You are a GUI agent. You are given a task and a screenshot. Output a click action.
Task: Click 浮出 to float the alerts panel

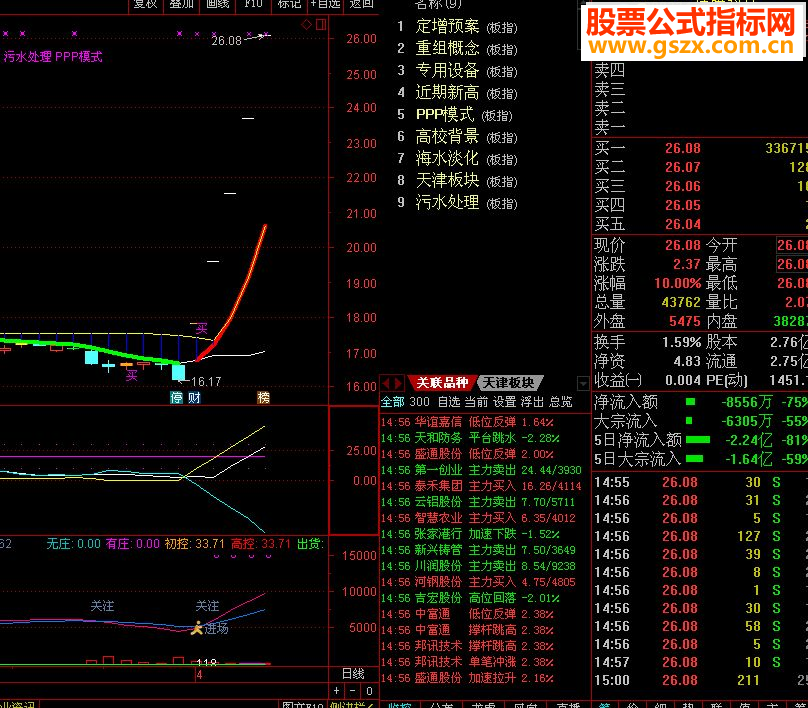(532, 402)
